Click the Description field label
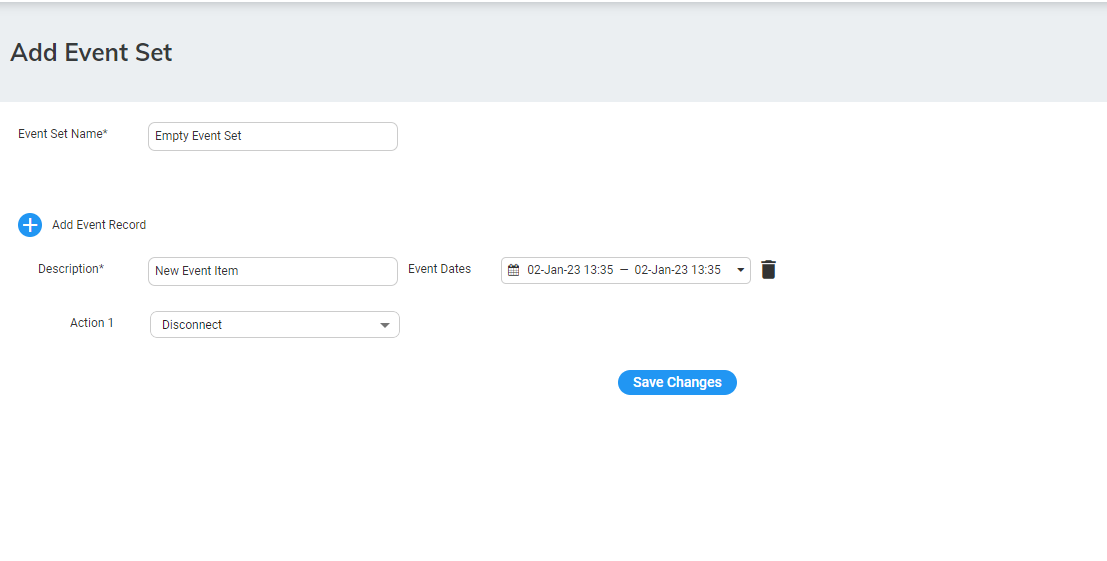The height and width of the screenshot is (561, 1107). tap(71, 269)
